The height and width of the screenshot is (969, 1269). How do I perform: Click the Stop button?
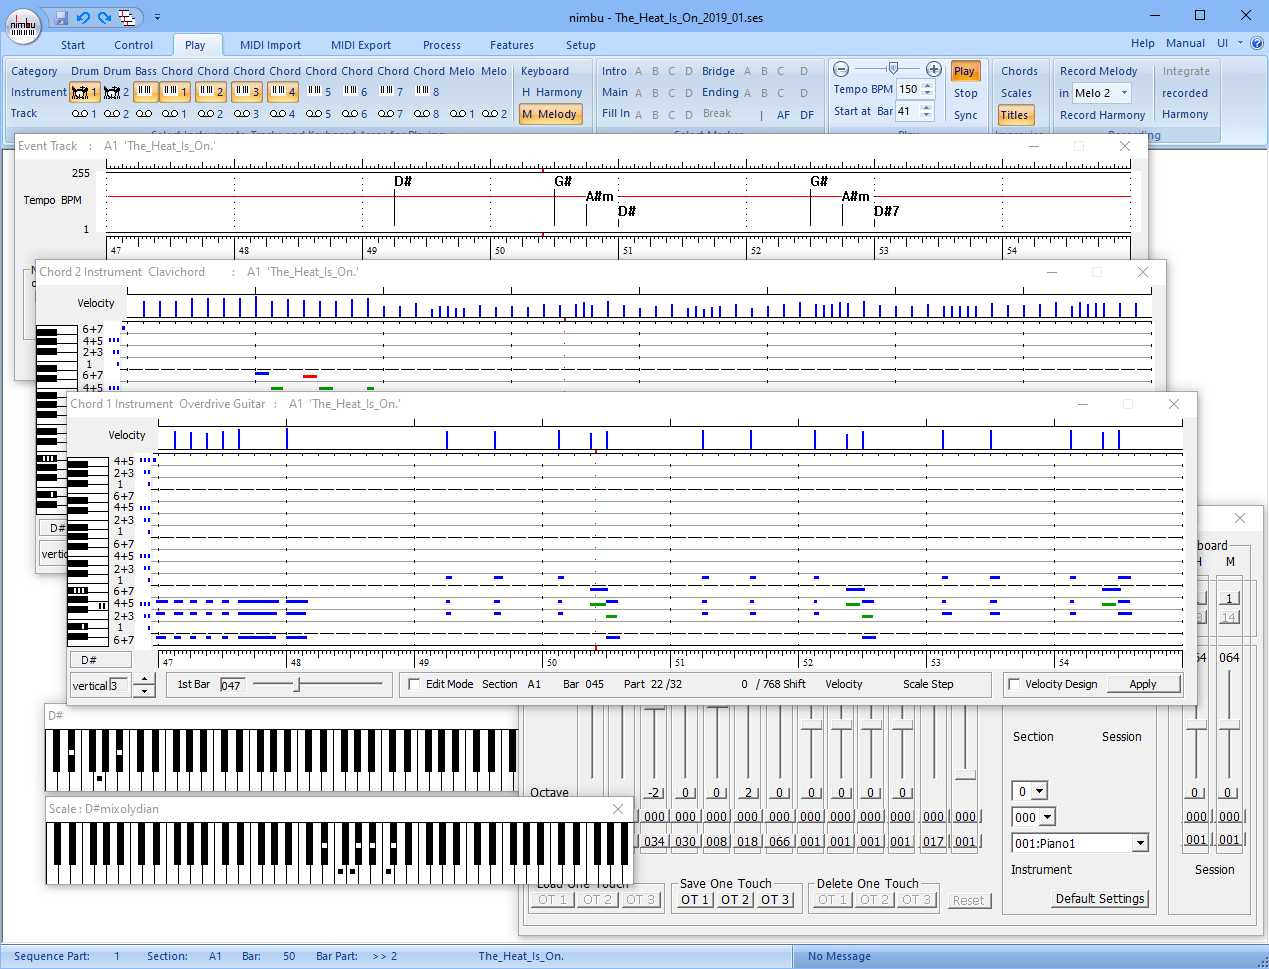tap(965, 93)
